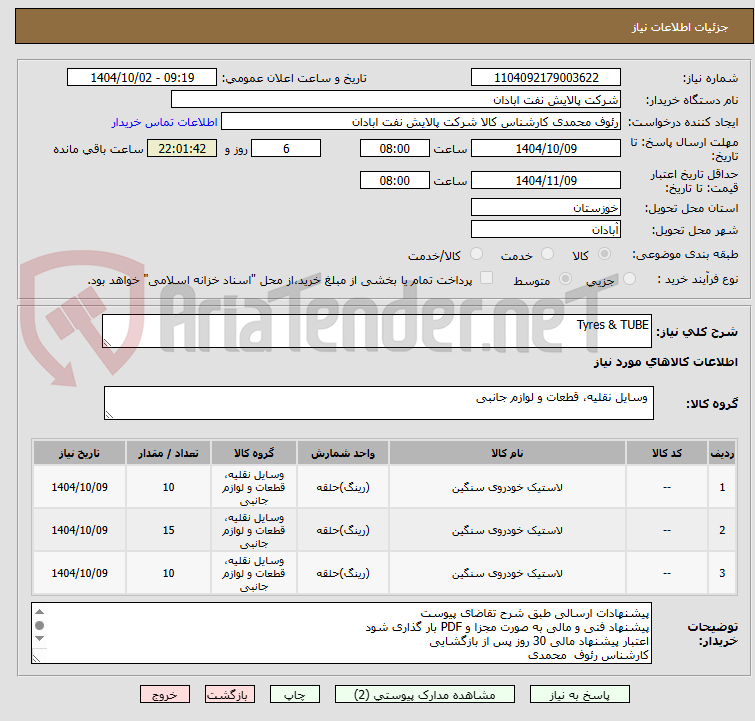
Task: Click the نام دستگاه خریدار field
Action: point(395,100)
